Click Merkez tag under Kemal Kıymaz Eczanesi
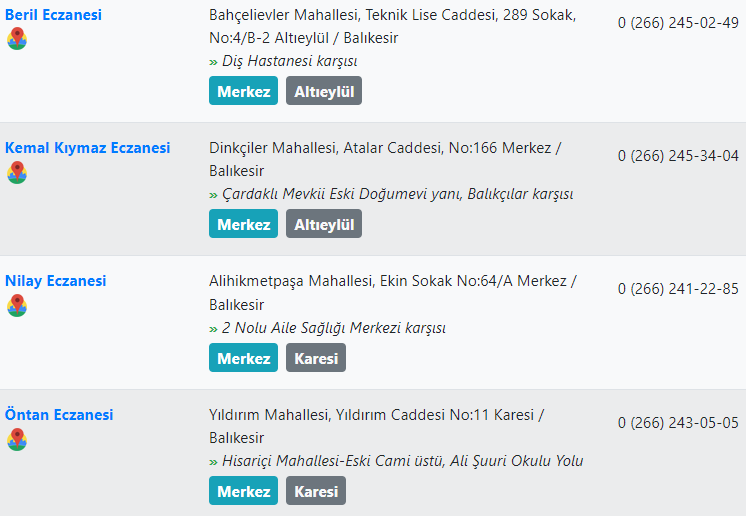The height and width of the screenshot is (516, 746). coord(244,224)
